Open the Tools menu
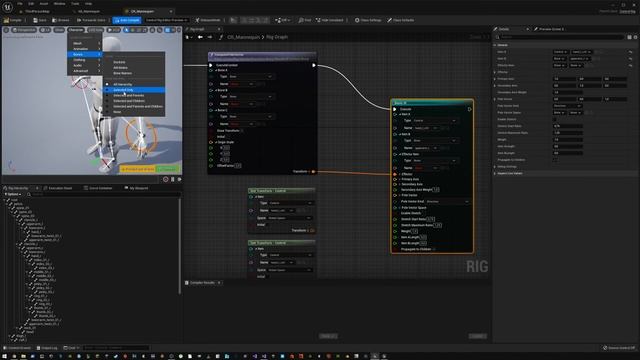The width and height of the screenshot is (640, 360). point(75,4)
